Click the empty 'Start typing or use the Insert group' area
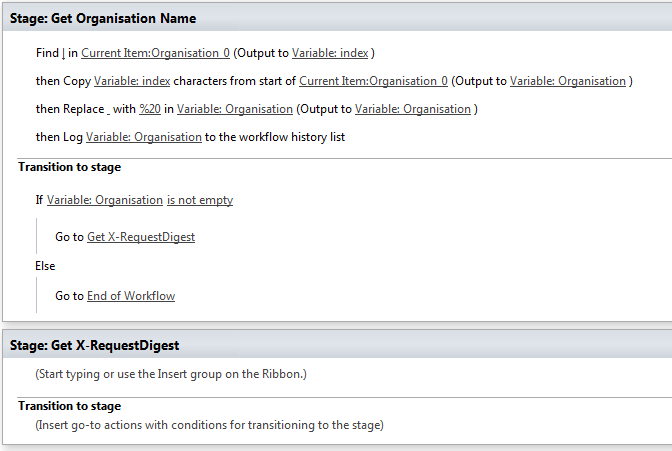This screenshot has height=451, width=672. tap(171, 374)
